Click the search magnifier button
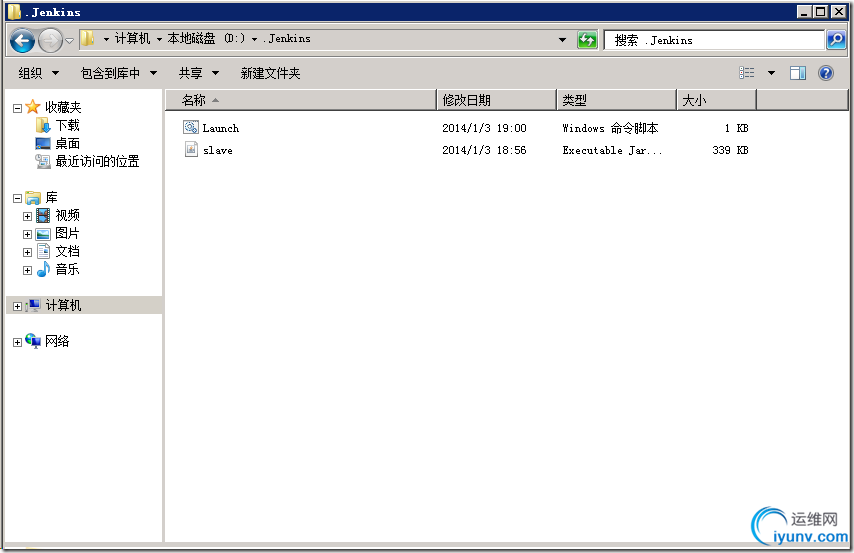854x553 pixels. (x=836, y=40)
